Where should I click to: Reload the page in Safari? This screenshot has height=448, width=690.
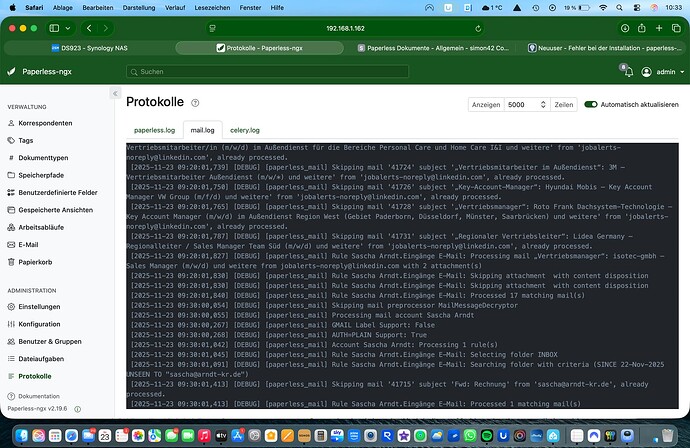click(478, 29)
